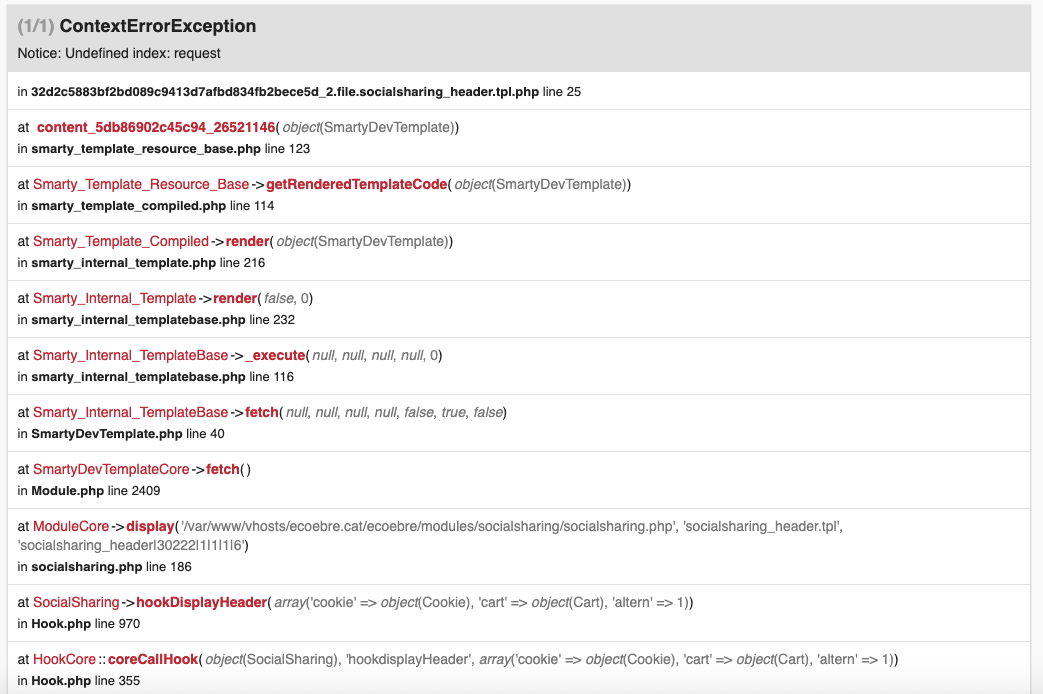The height and width of the screenshot is (694, 1043).
Task: Open the coreCallHook method entry
Action: 153,659
